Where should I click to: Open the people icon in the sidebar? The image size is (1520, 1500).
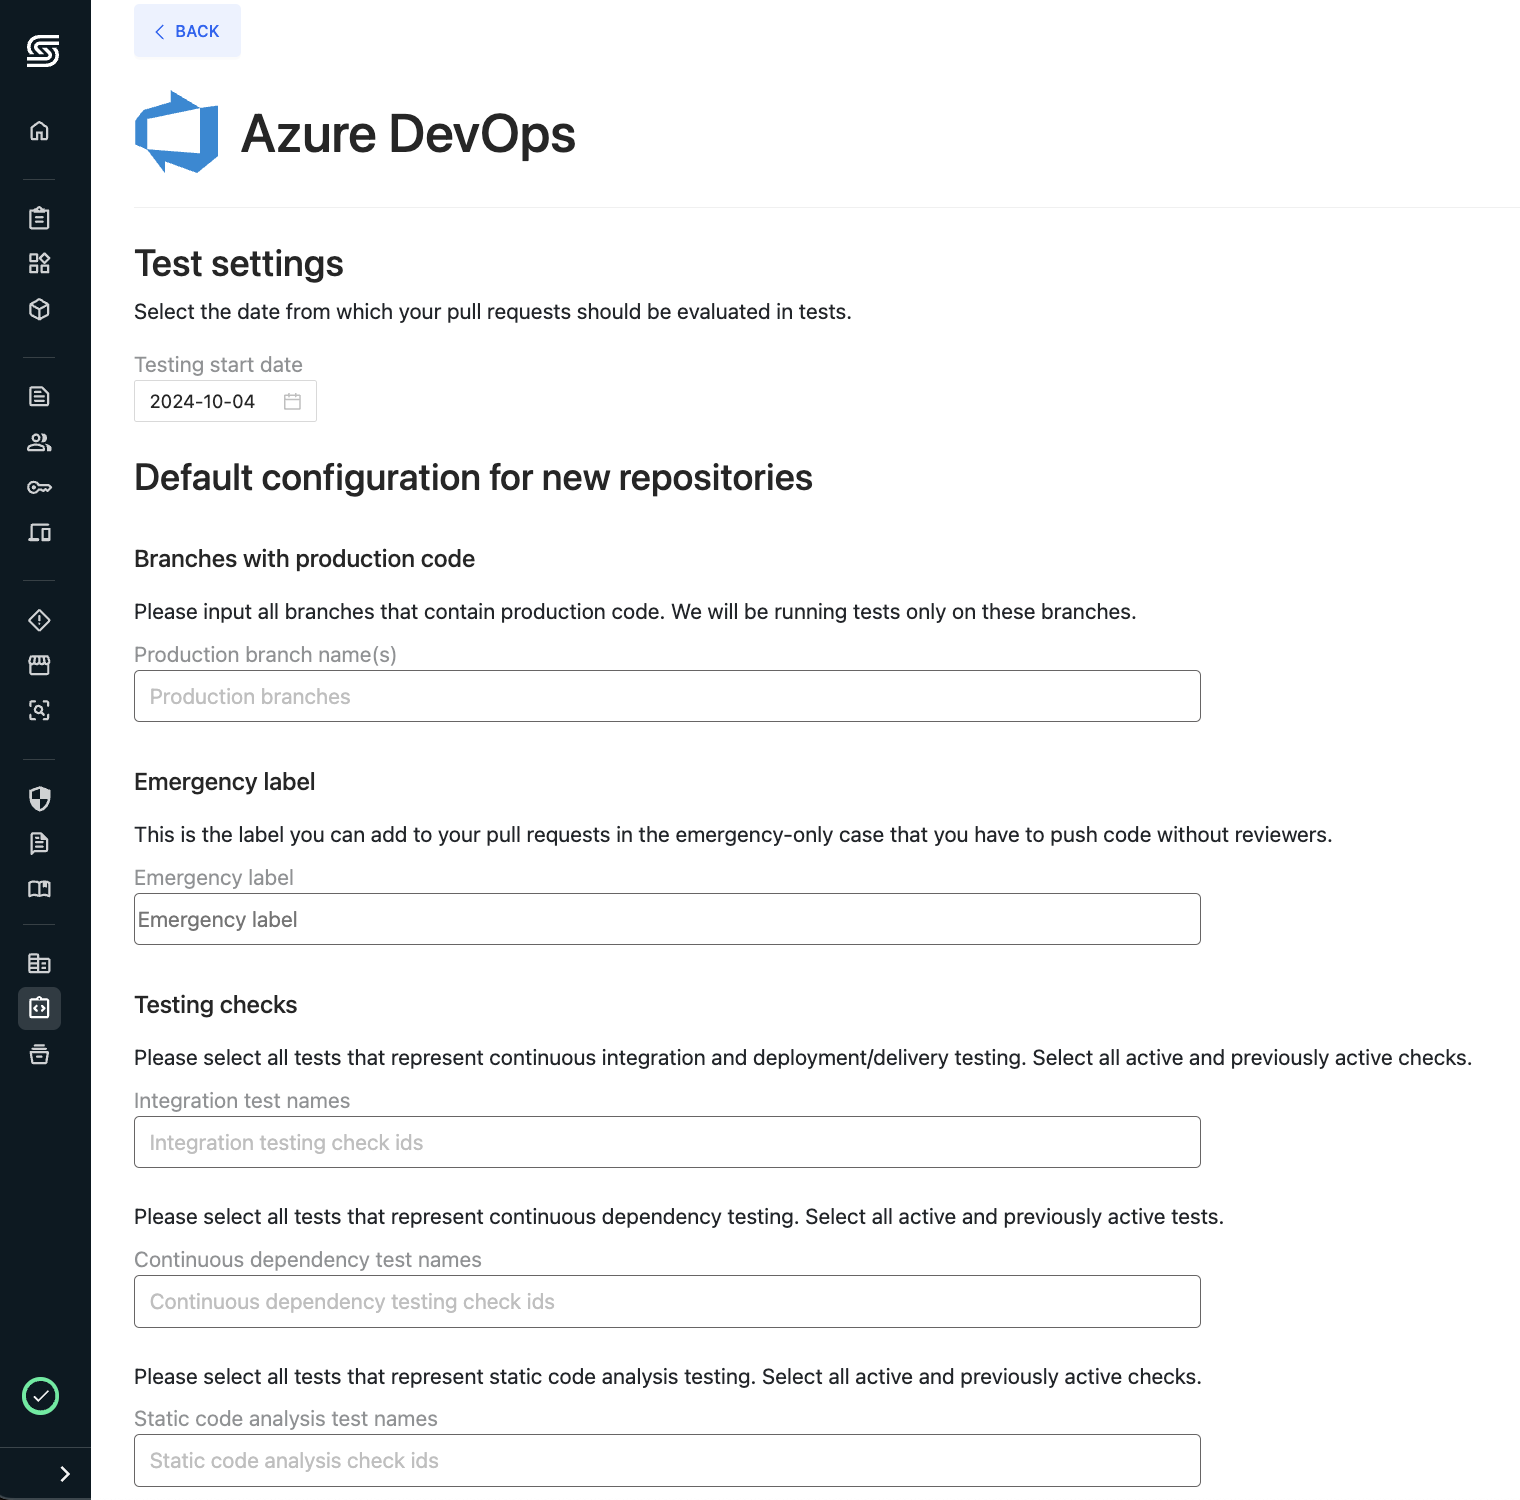click(x=39, y=442)
